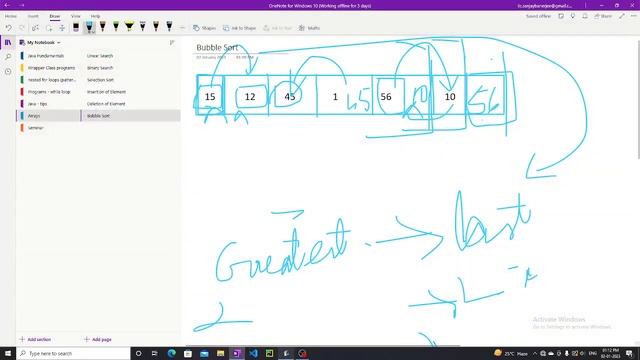The image size is (640, 360).
Task: Open the Help ribbon tab
Action: pos(95,16)
